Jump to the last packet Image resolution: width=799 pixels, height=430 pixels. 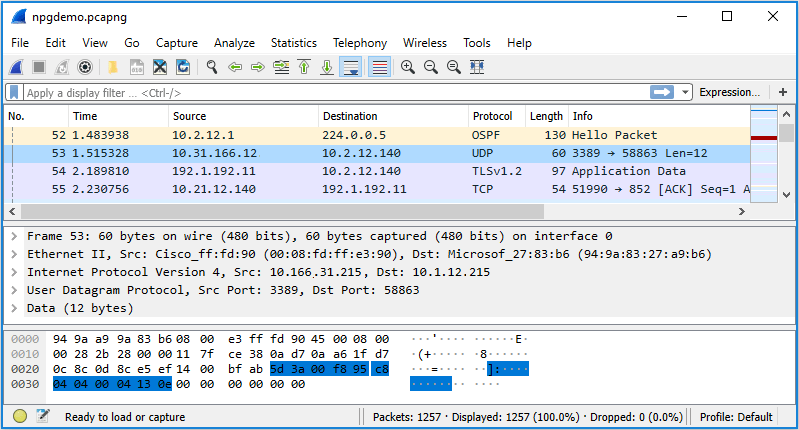(x=327, y=67)
